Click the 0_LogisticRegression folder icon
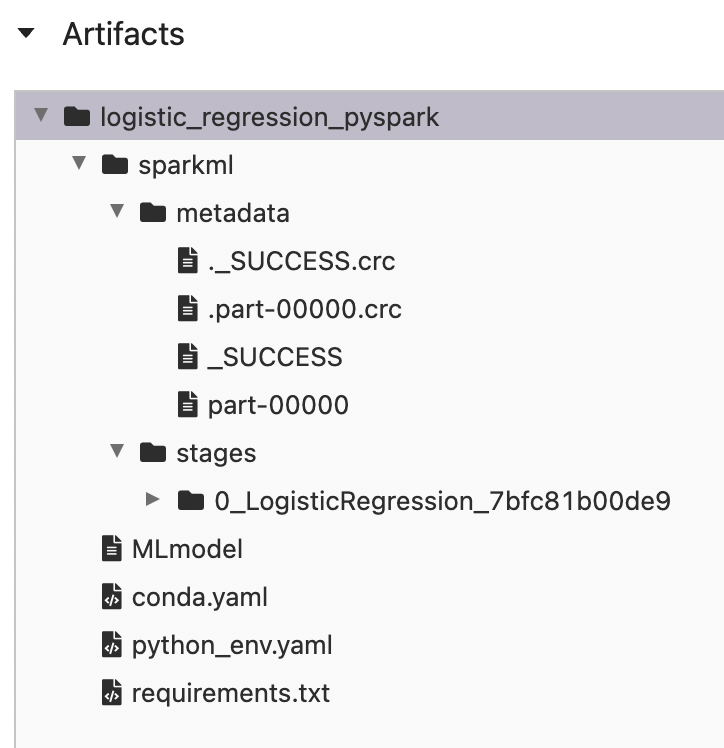The image size is (724, 748). coord(190,501)
